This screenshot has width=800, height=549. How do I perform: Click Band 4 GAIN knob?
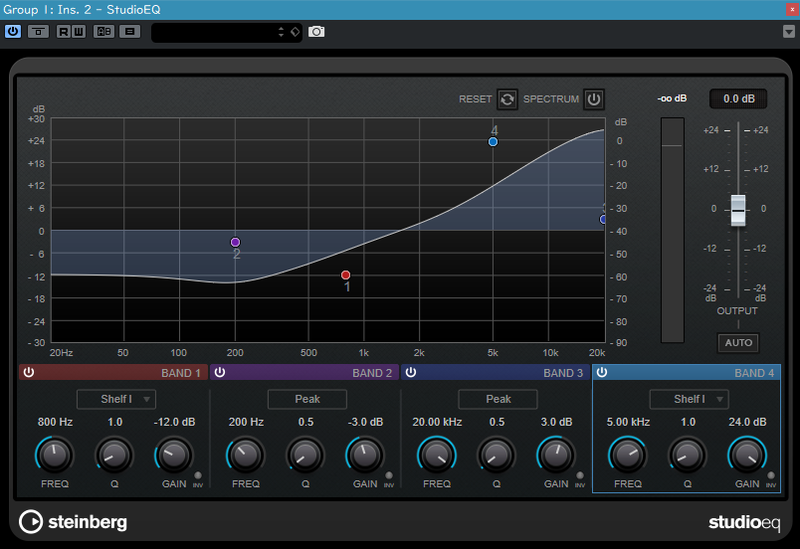point(747,455)
